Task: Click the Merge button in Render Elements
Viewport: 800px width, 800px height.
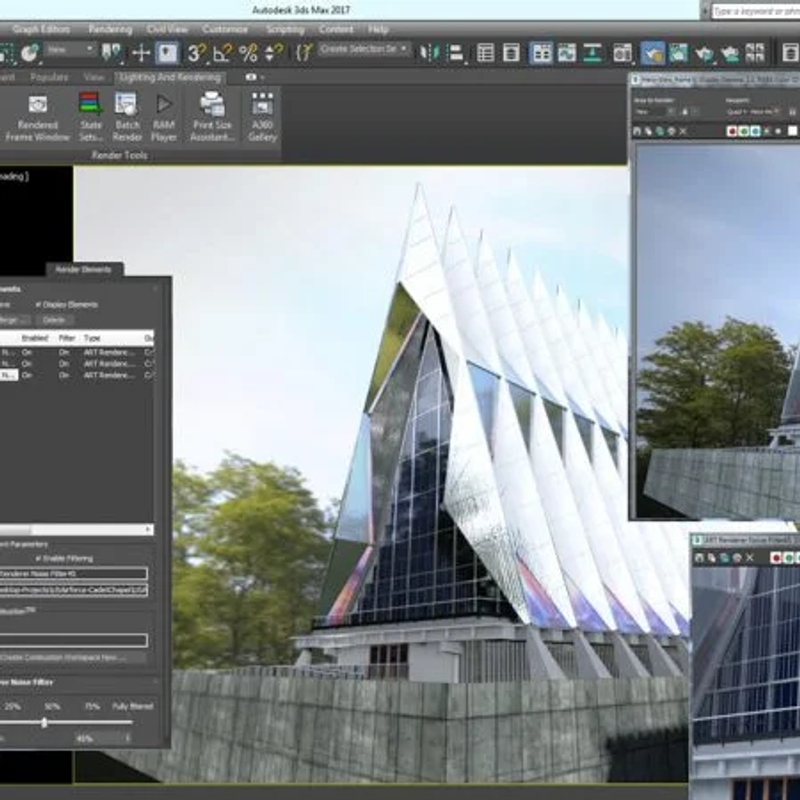Action: 14,320
